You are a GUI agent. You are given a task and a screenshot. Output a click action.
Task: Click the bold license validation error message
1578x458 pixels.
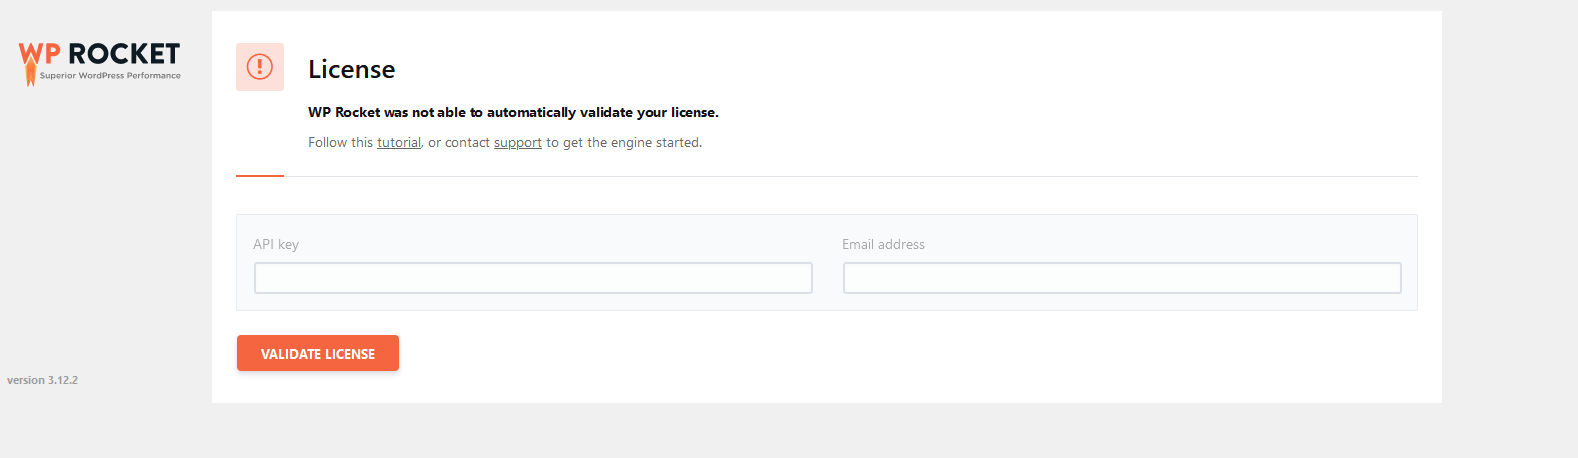pyautogui.click(x=513, y=112)
